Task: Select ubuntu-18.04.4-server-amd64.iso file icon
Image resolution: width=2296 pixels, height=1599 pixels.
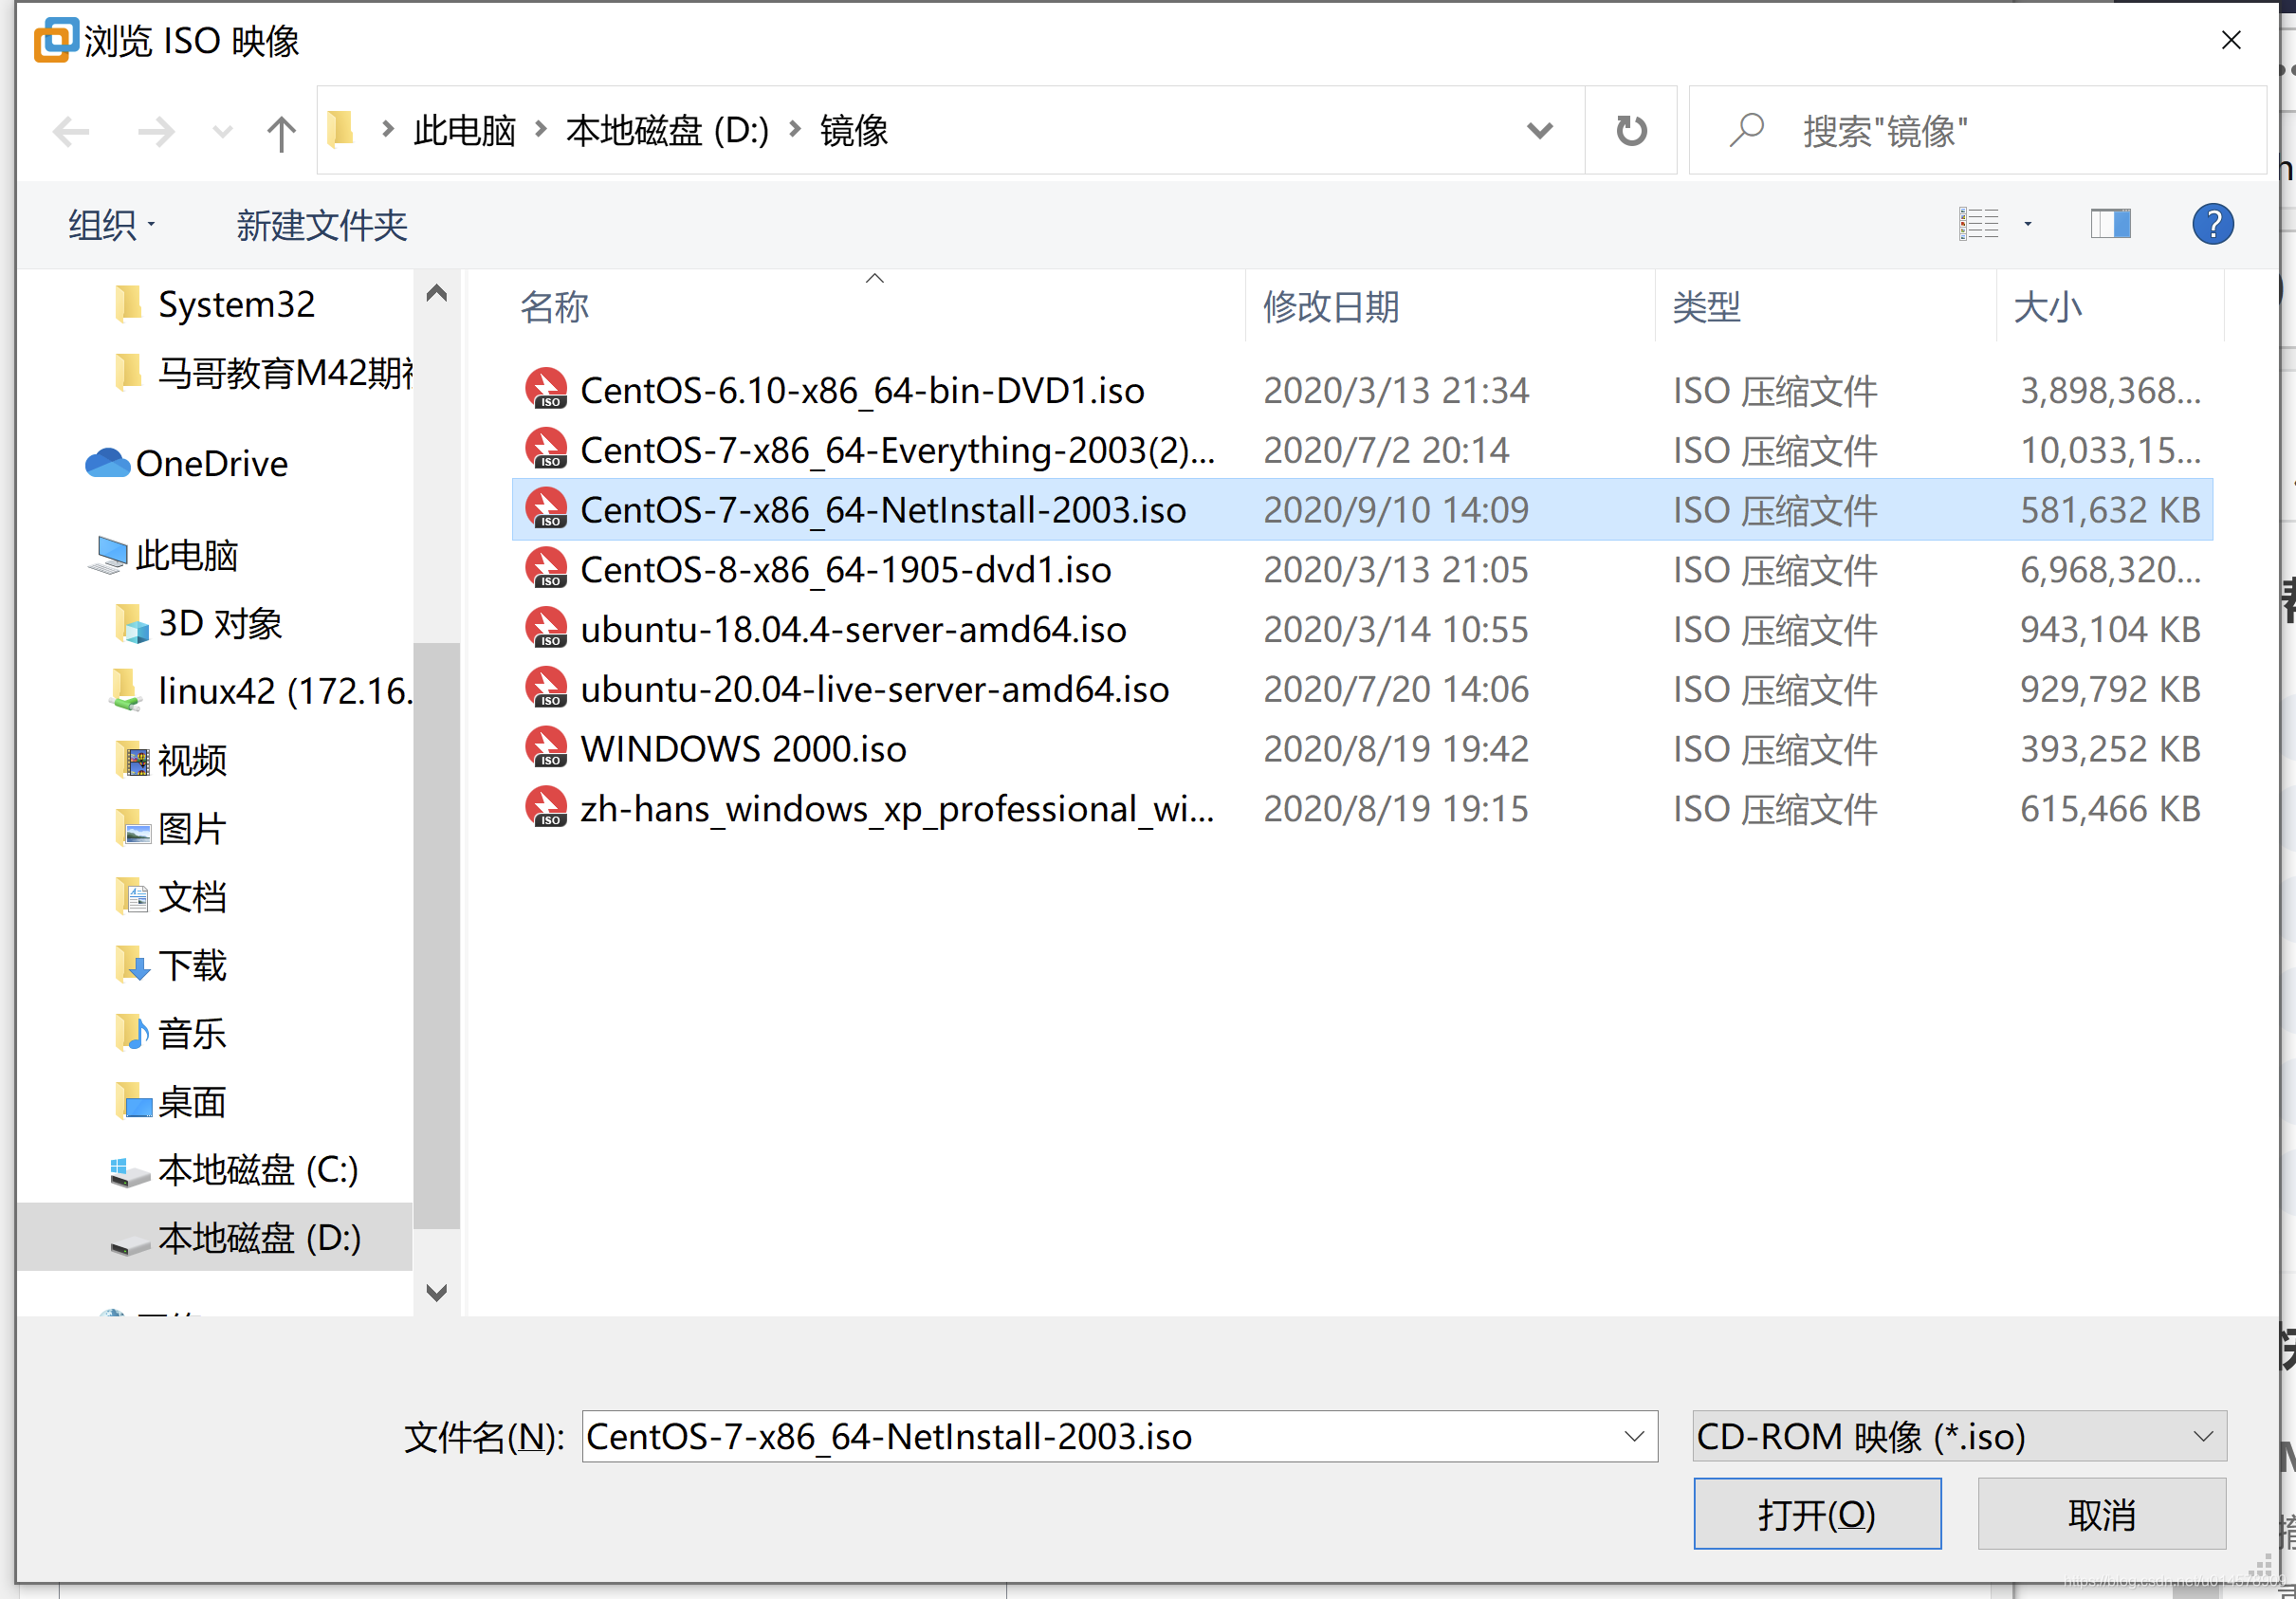Action: pyautogui.click(x=546, y=629)
